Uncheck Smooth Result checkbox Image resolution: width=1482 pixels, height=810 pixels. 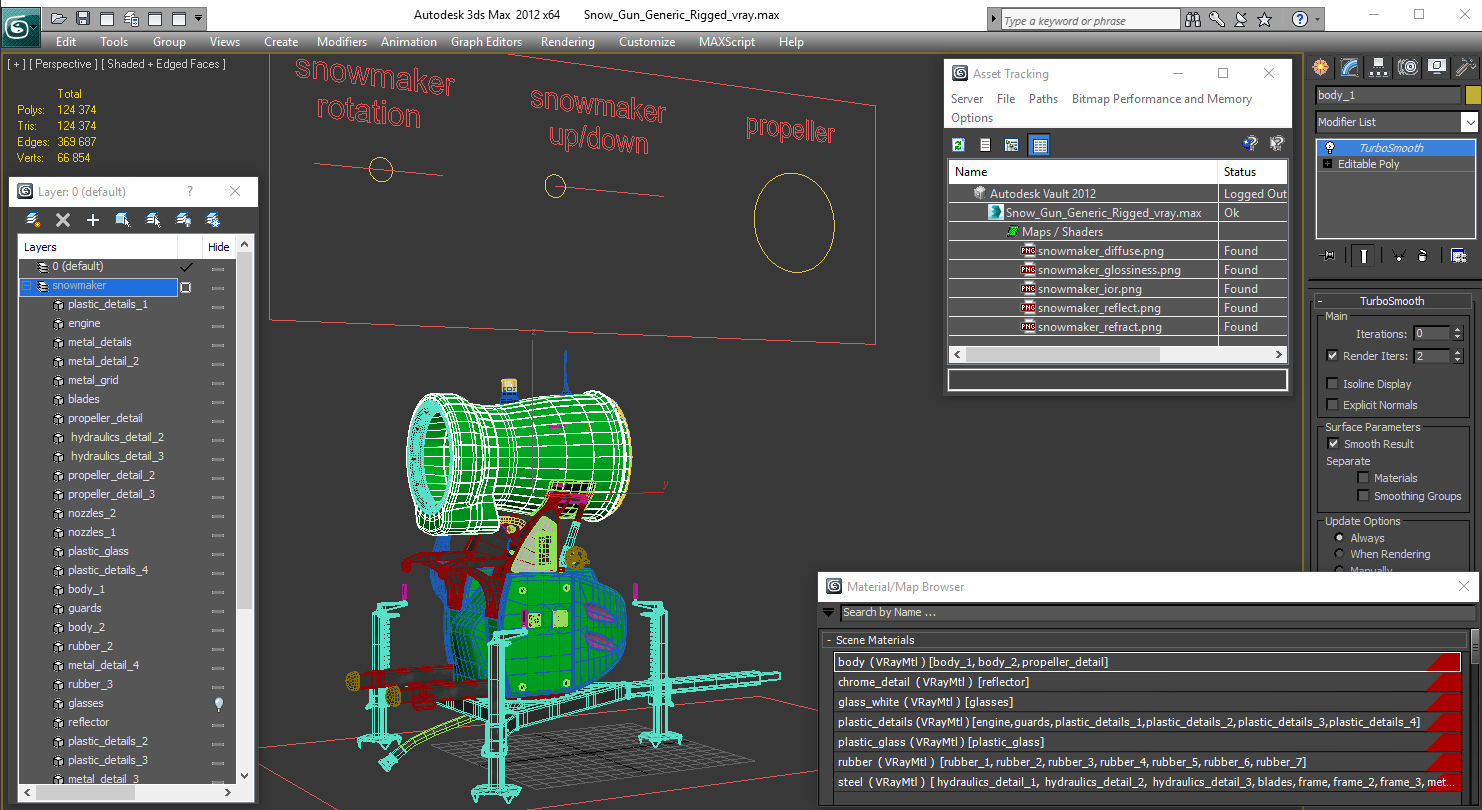pyautogui.click(x=1332, y=444)
